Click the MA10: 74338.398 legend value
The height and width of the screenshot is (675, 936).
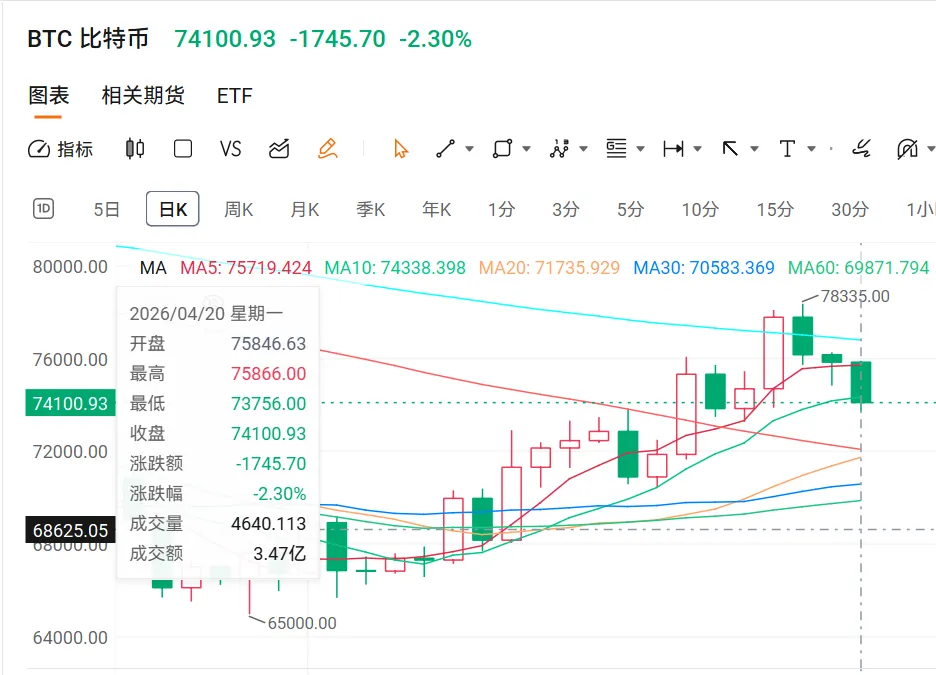pyautogui.click(x=395, y=268)
